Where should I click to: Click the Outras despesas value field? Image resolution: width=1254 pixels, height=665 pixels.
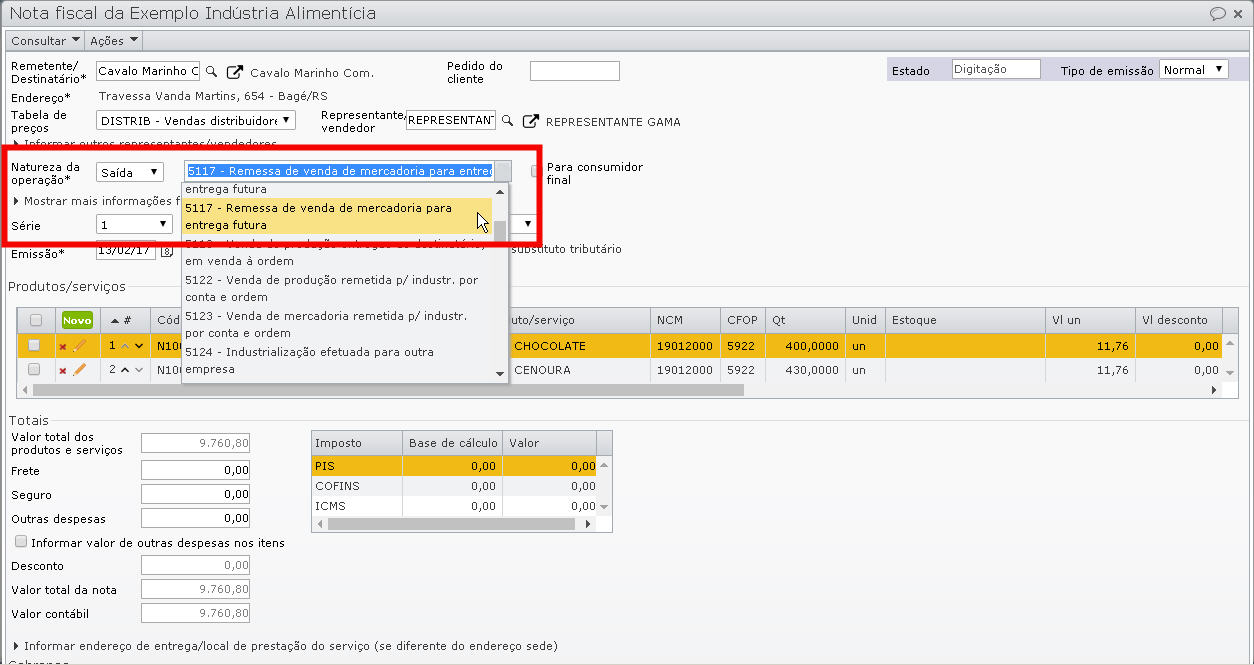(196, 518)
